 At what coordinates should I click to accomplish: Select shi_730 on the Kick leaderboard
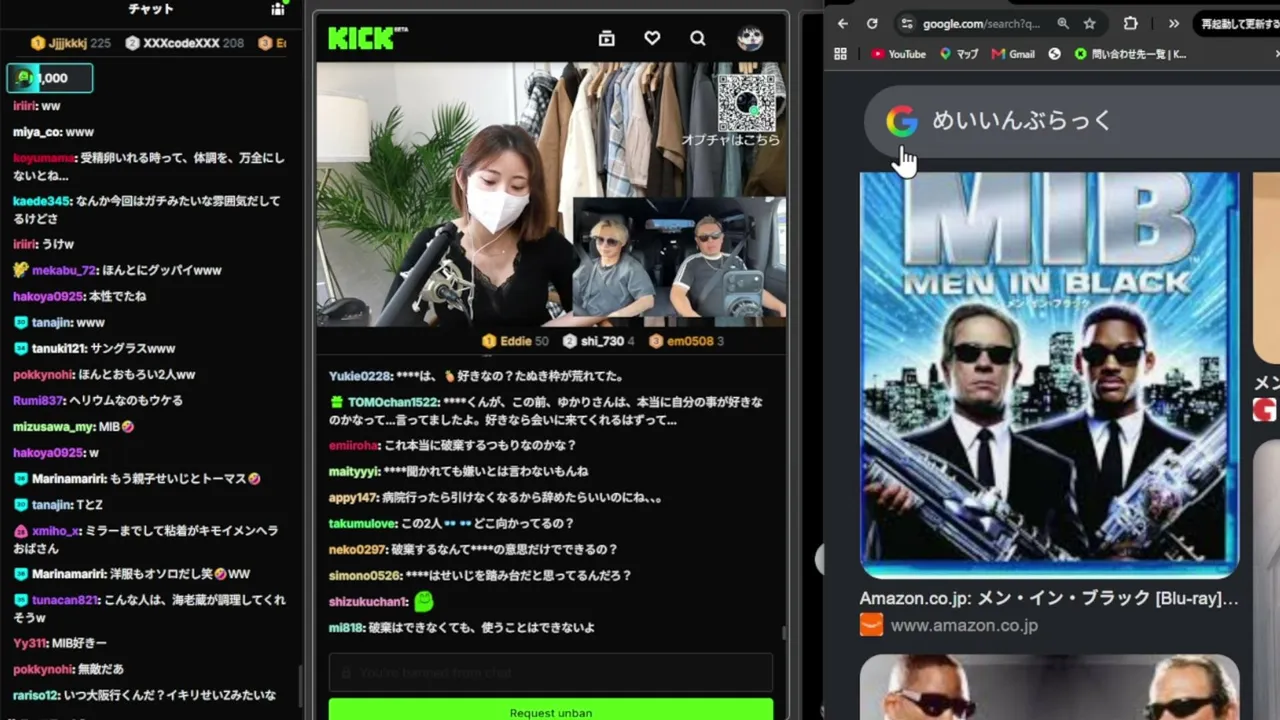point(597,341)
